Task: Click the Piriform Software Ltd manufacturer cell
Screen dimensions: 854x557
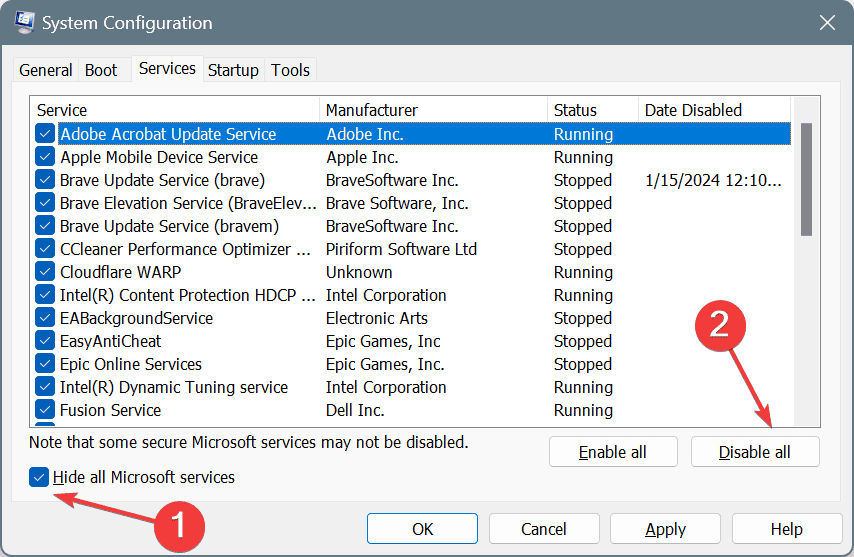Action: 401,249
